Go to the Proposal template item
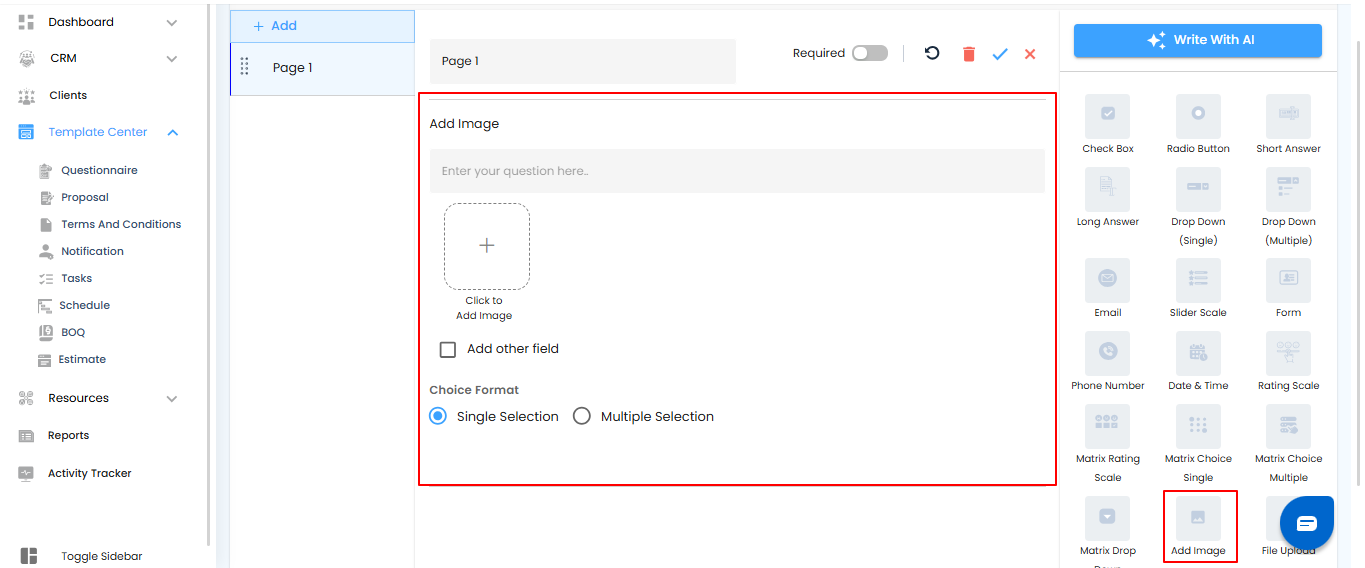The height and width of the screenshot is (568, 1365). (84, 197)
